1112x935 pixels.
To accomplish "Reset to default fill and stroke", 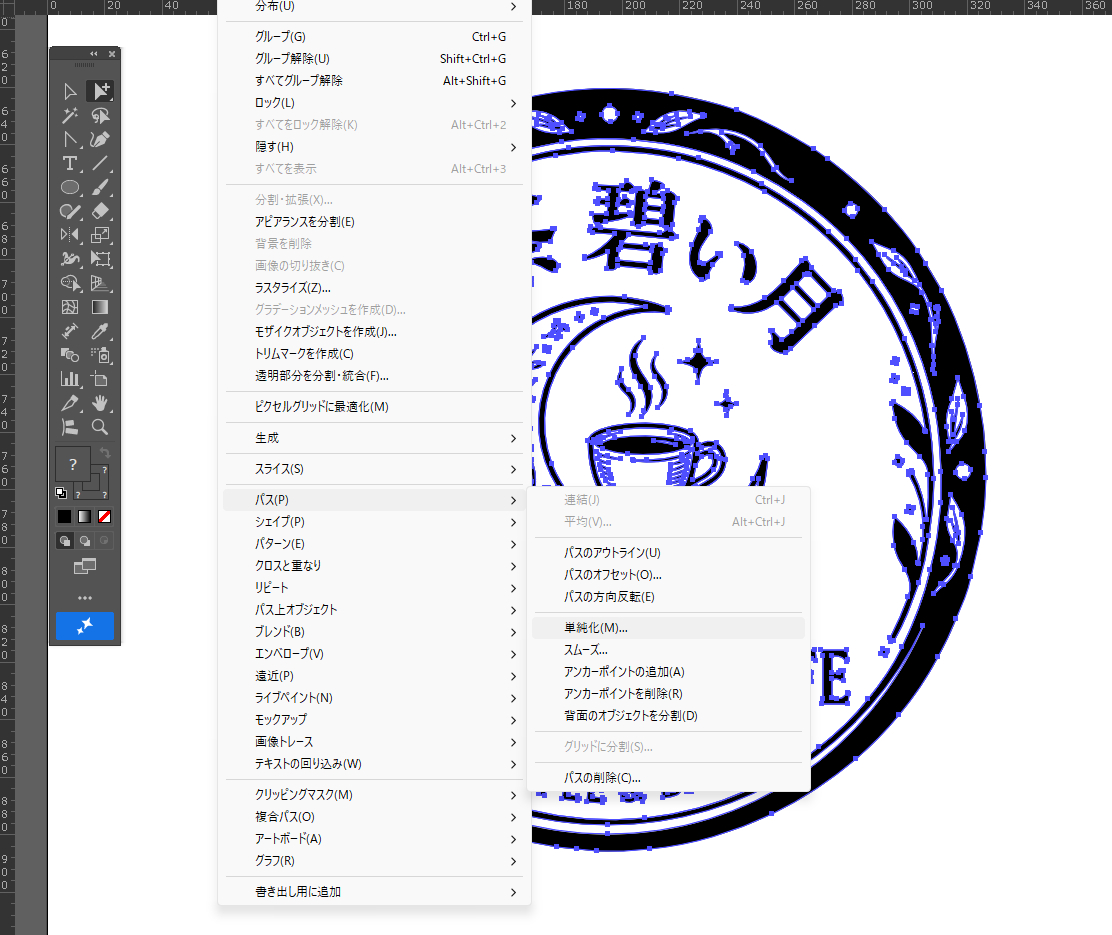I will click(61, 493).
